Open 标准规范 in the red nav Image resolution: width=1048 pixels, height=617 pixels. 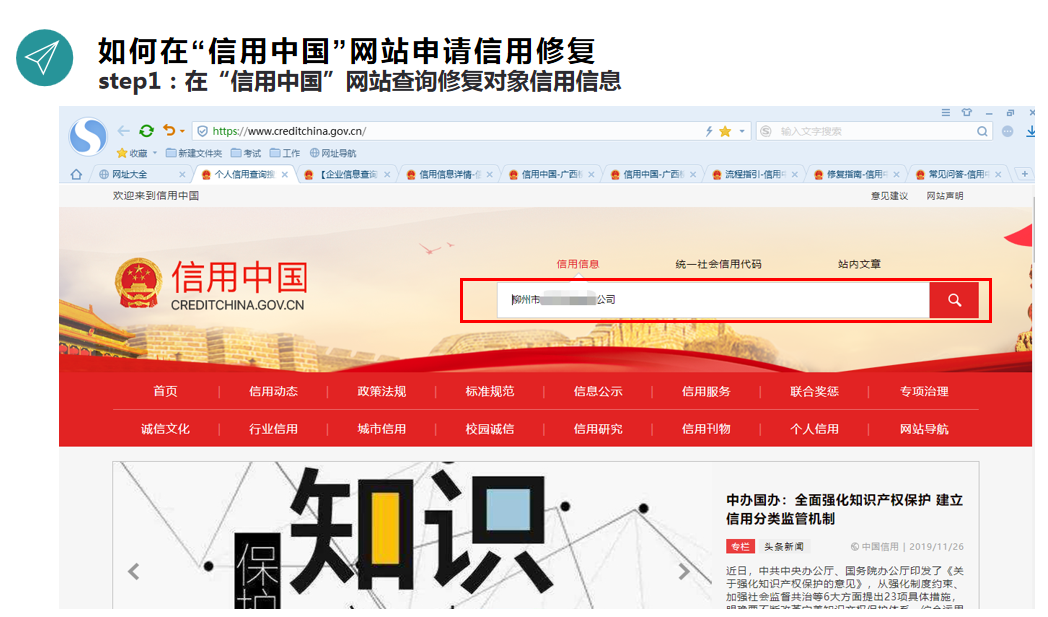(x=490, y=391)
